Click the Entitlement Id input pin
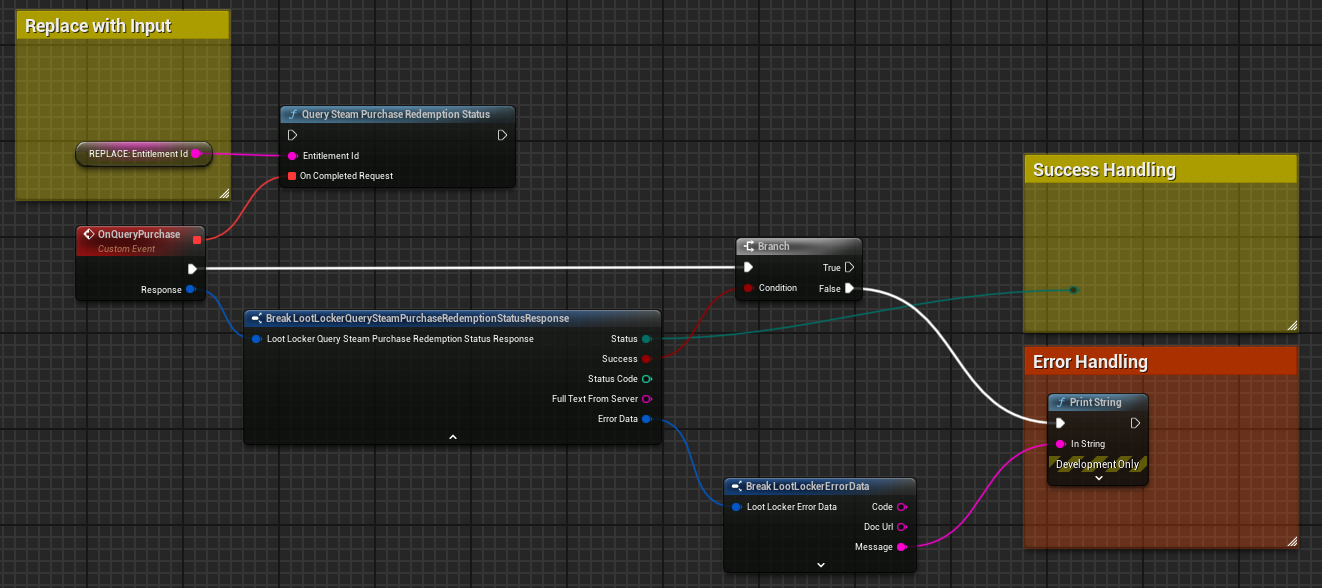 tap(292, 156)
